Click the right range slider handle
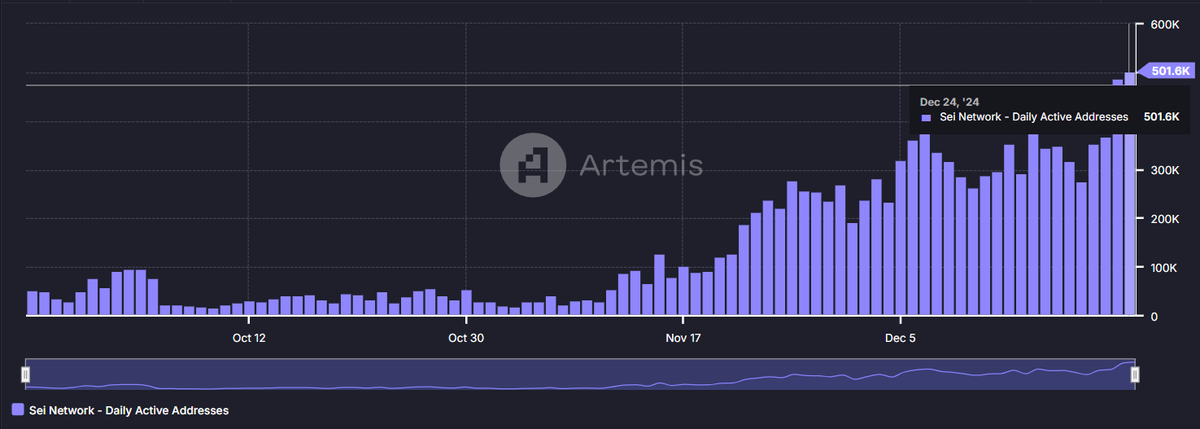 click(x=1135, y=375)
